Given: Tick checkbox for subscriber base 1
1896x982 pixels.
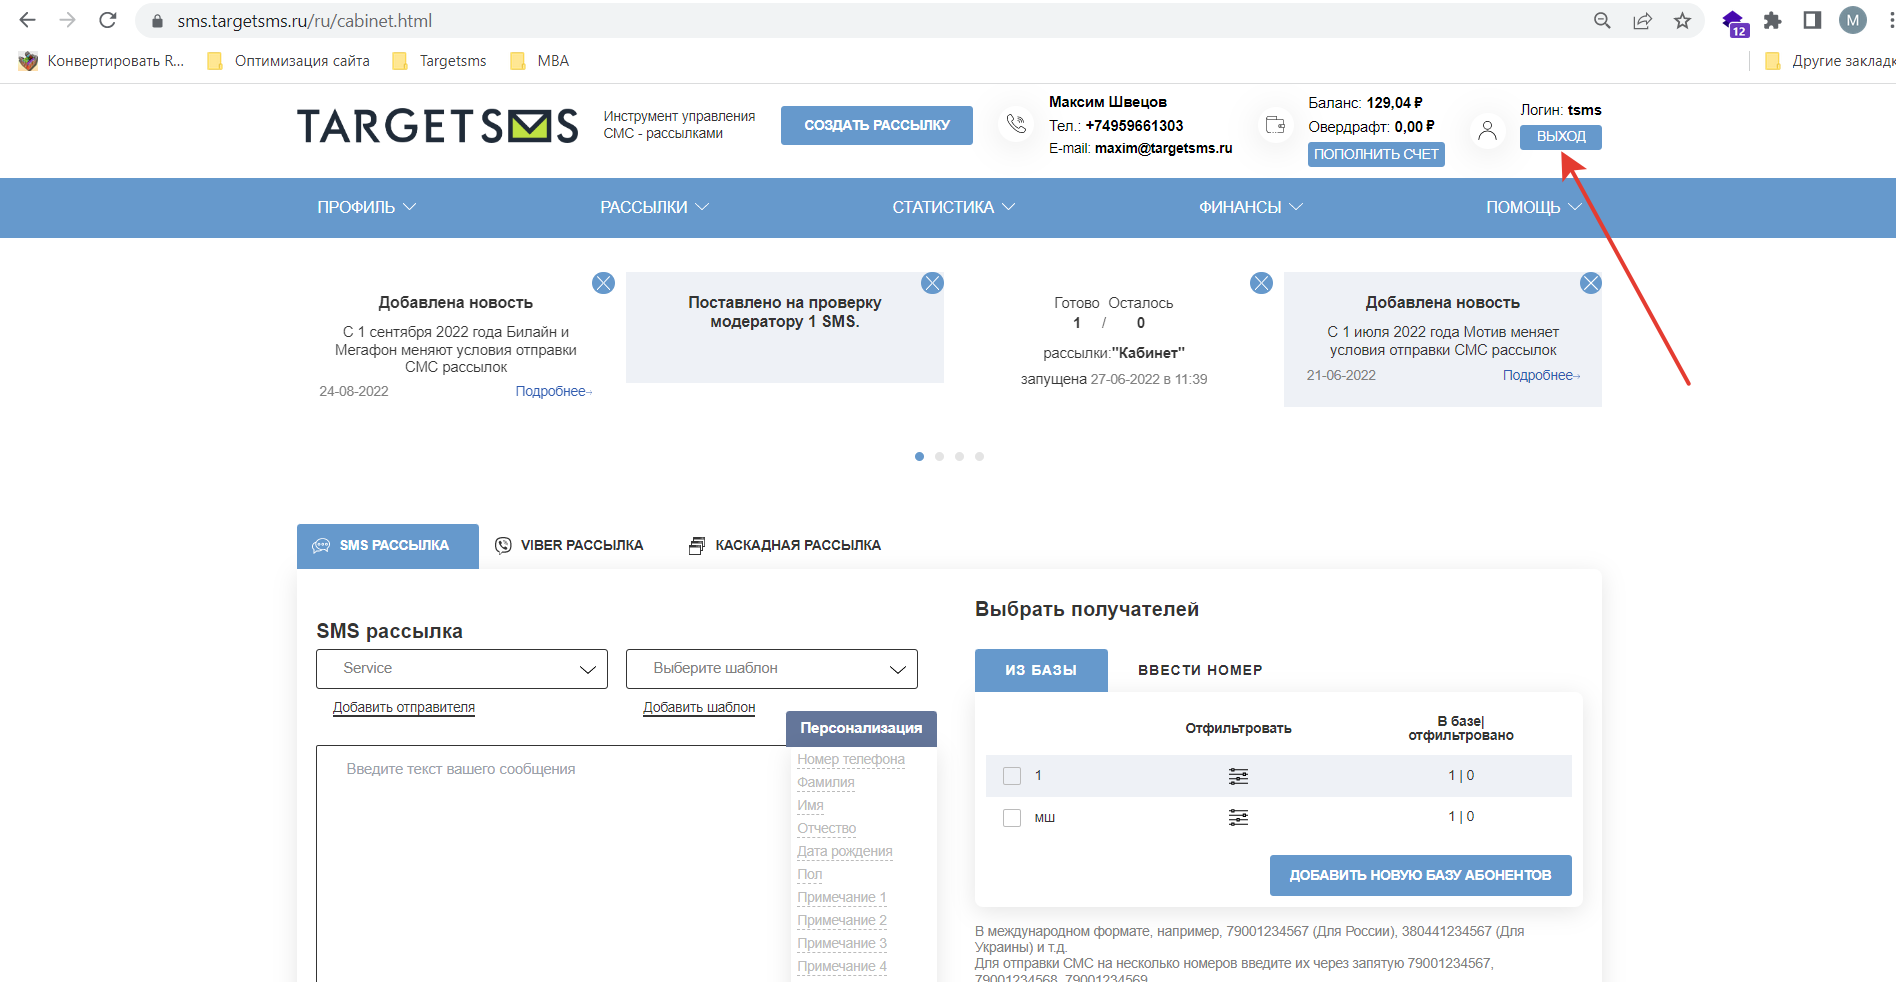Looking at the screenshot, I should coord(1012,776).
